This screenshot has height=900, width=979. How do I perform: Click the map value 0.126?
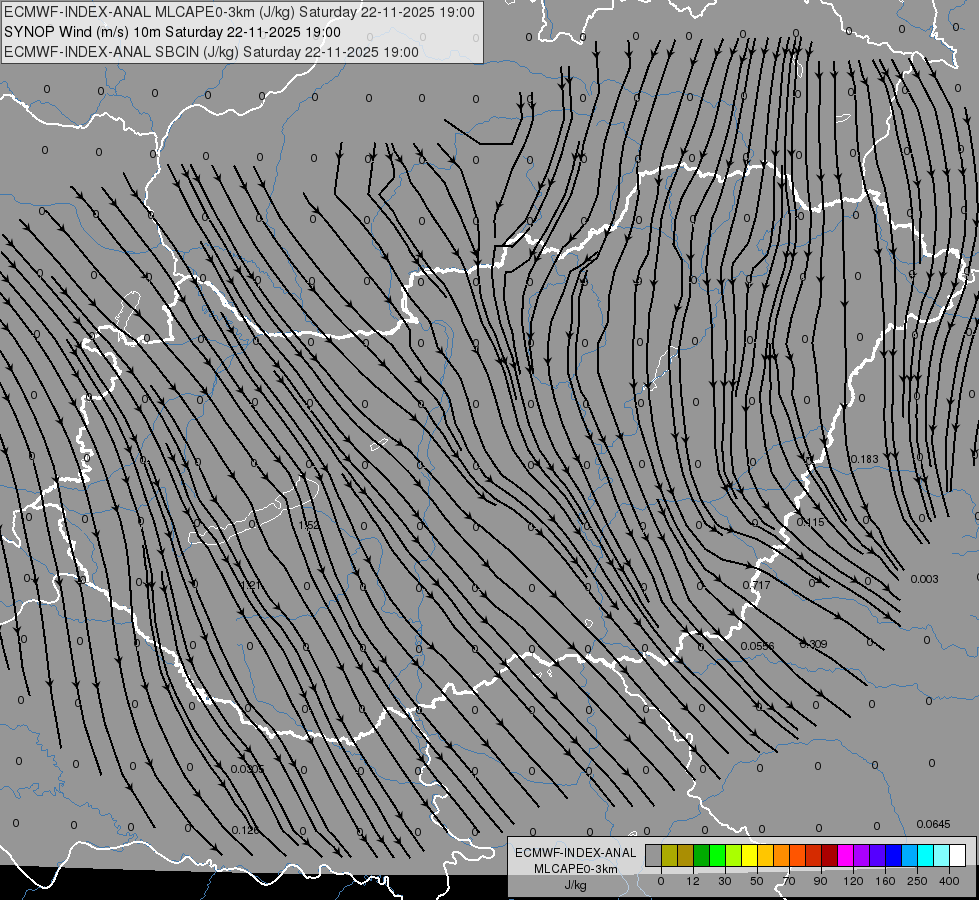coord(245,830)
